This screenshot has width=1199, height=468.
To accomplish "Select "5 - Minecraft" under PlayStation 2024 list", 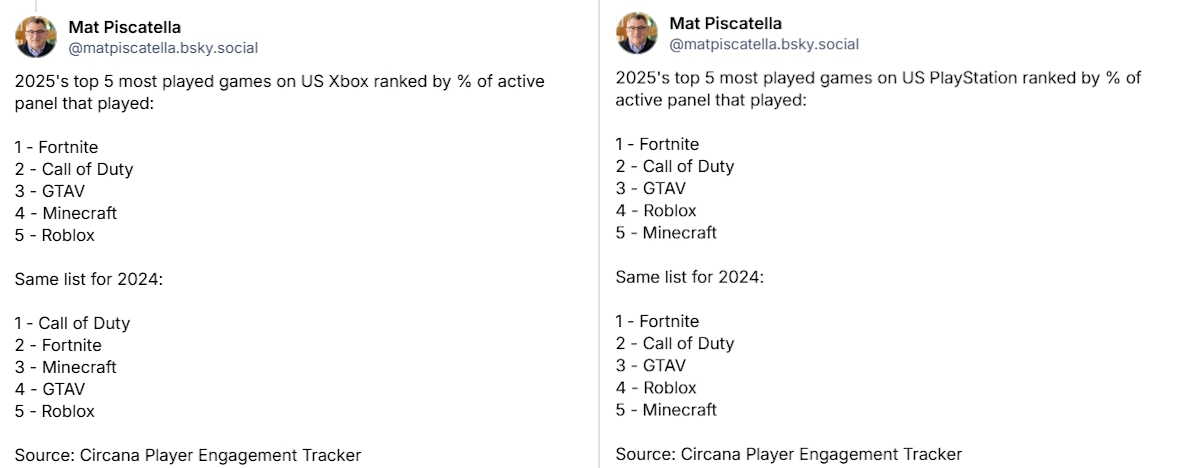I will [x=666, y=409].
